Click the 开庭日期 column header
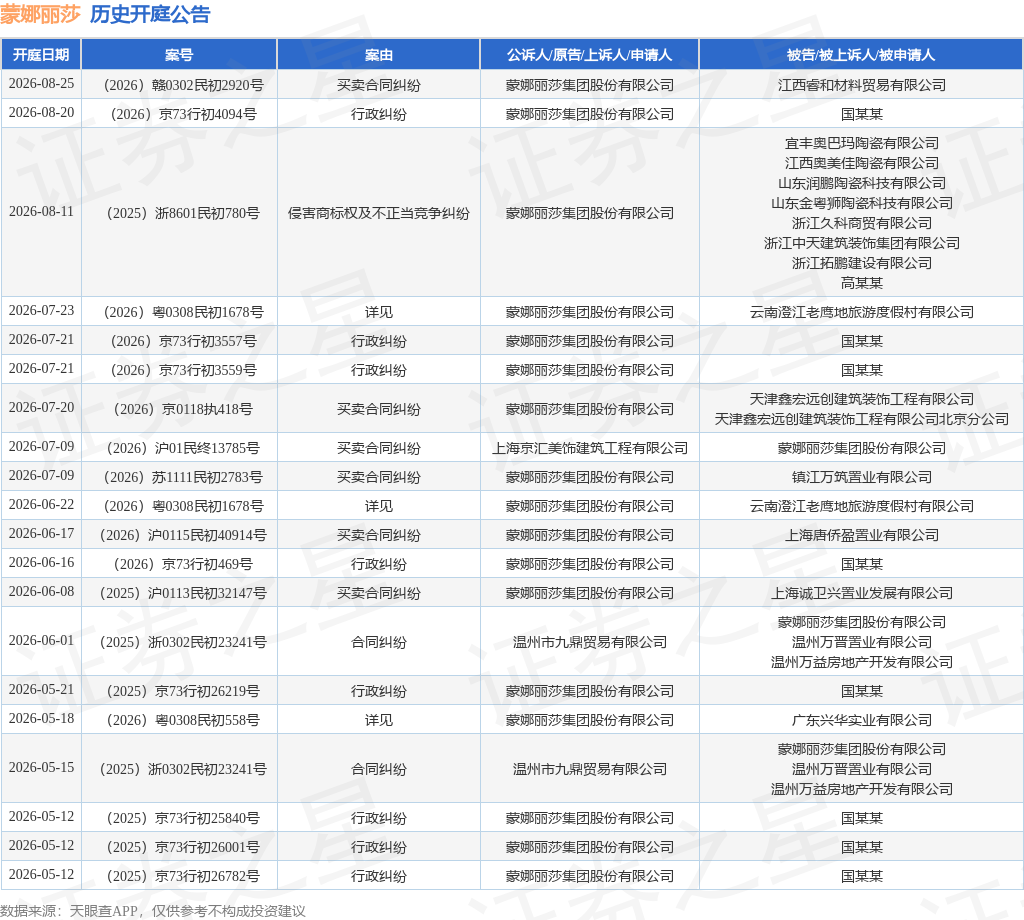The width and height of the screenshot is (1024, 920). click(x=41, y=55)
